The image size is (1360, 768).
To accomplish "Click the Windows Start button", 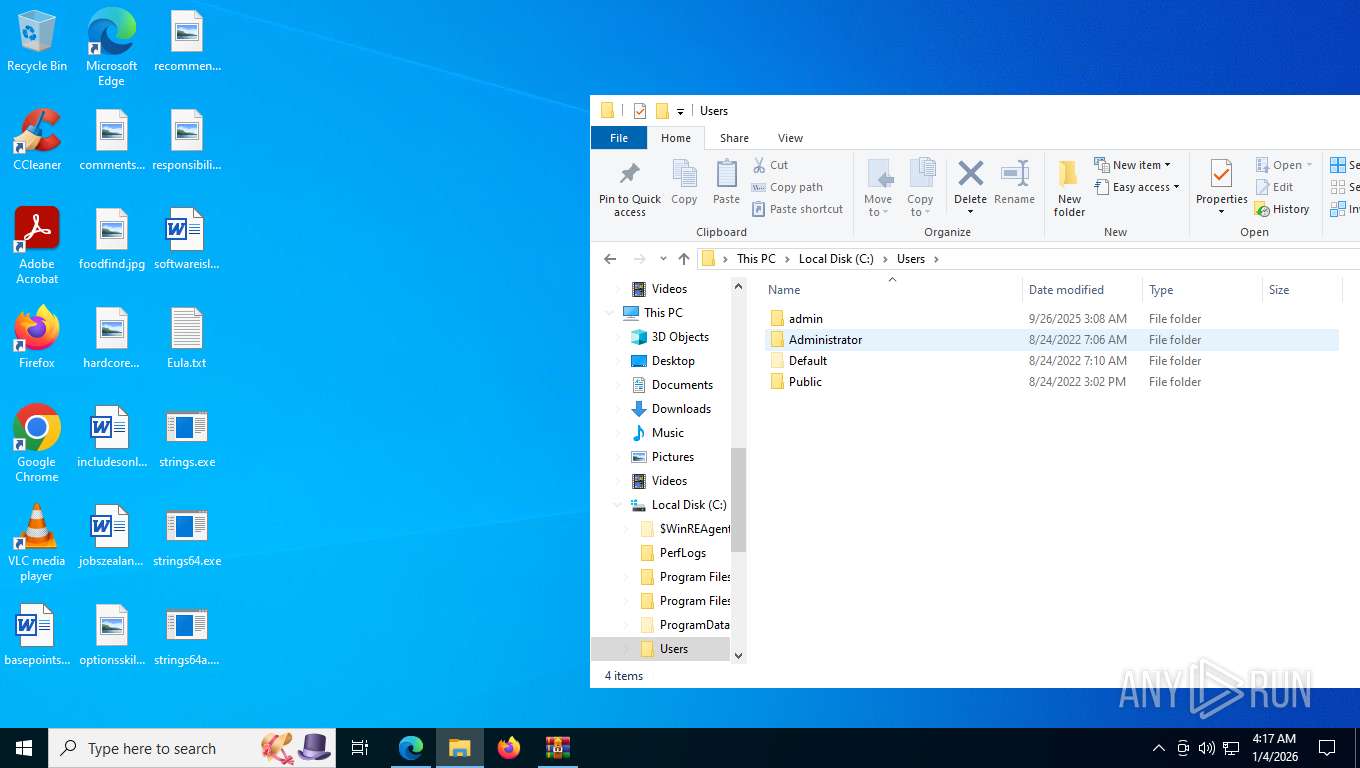I will 24,748.
